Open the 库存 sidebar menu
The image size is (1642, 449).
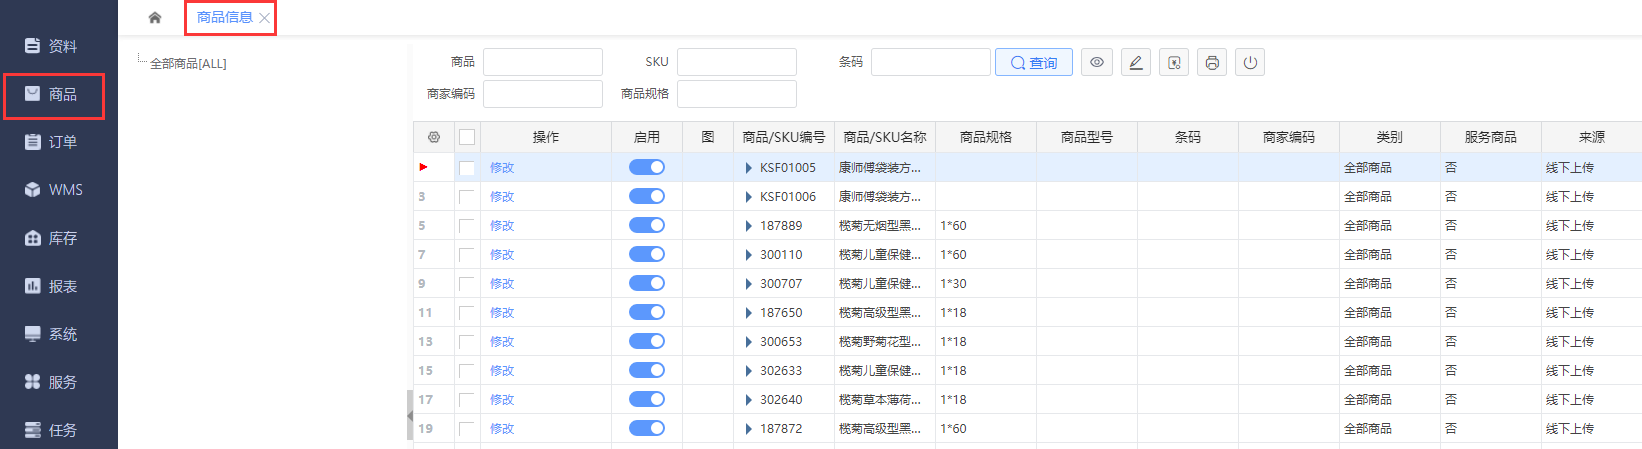pos(51,238)
